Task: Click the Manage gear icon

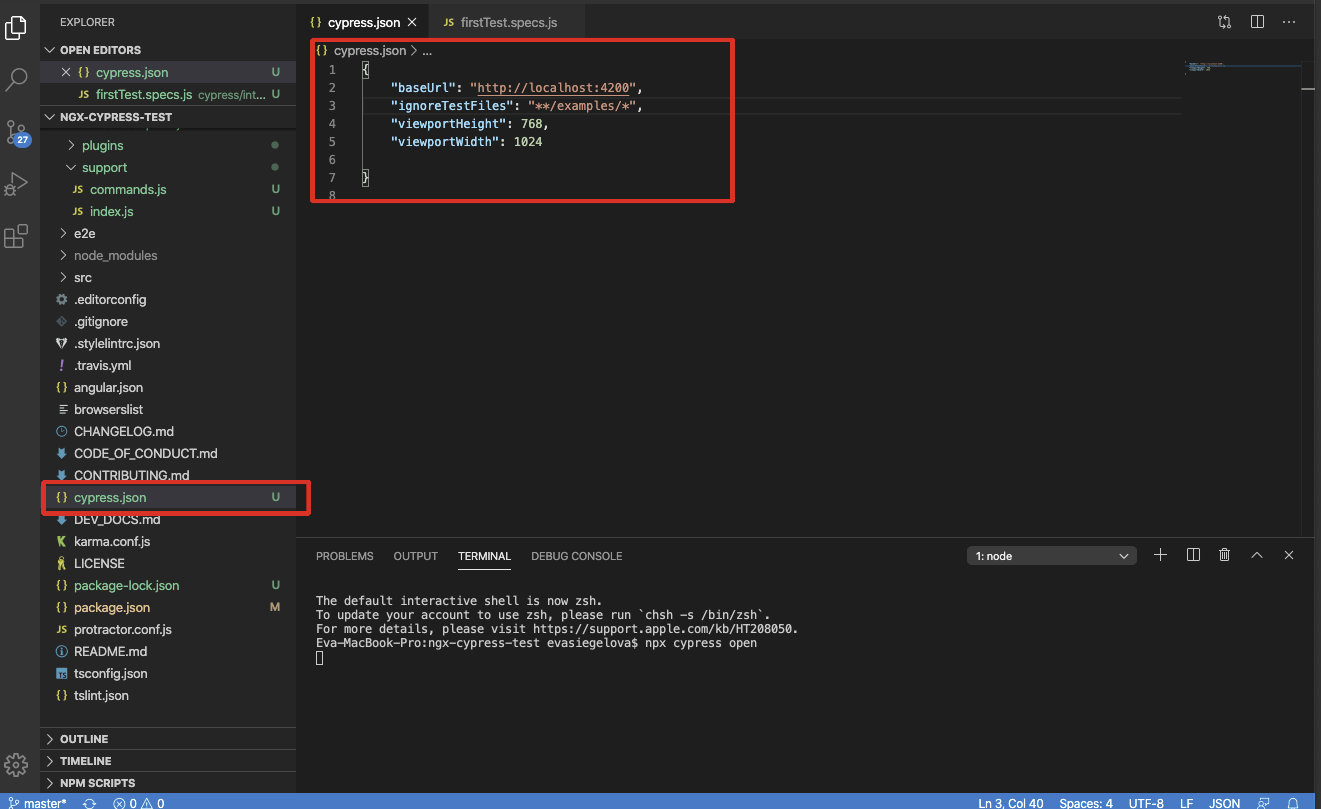Action: click(17, 765)
